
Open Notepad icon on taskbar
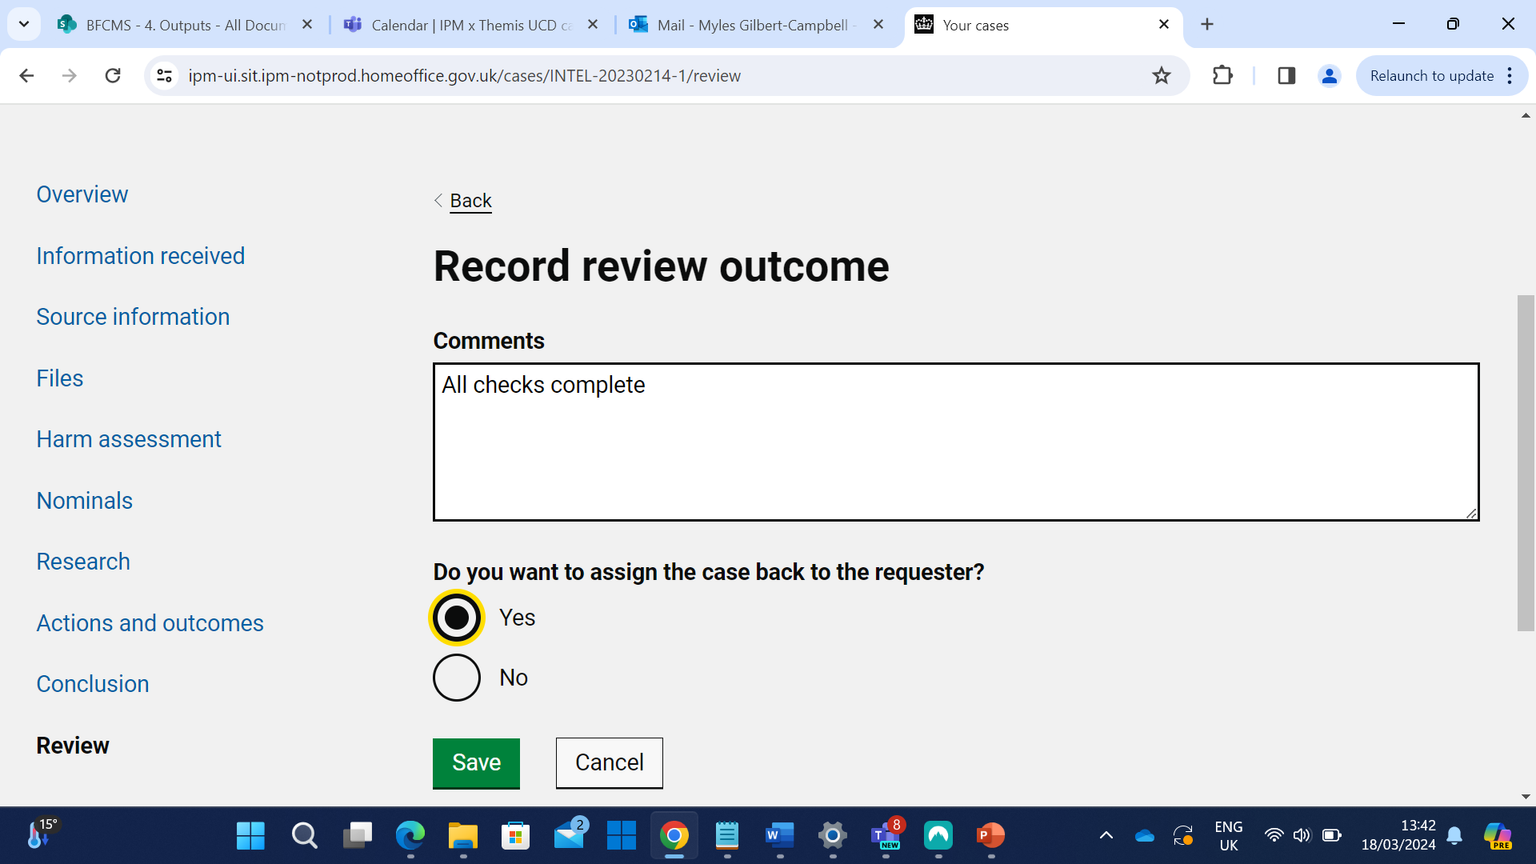[727, 835]
